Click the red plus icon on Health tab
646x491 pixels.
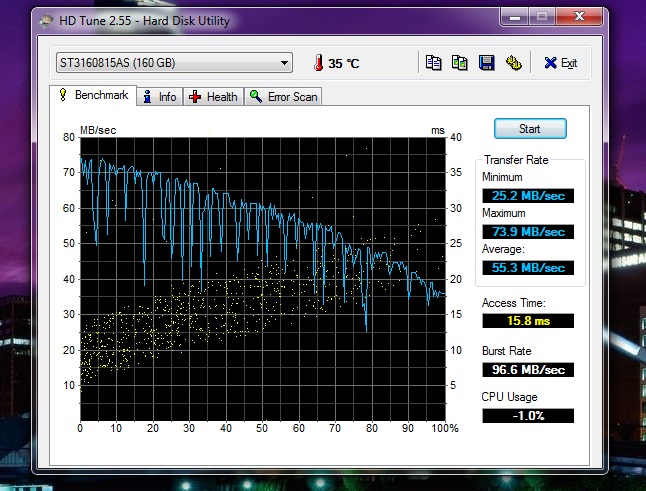(195, 97)
